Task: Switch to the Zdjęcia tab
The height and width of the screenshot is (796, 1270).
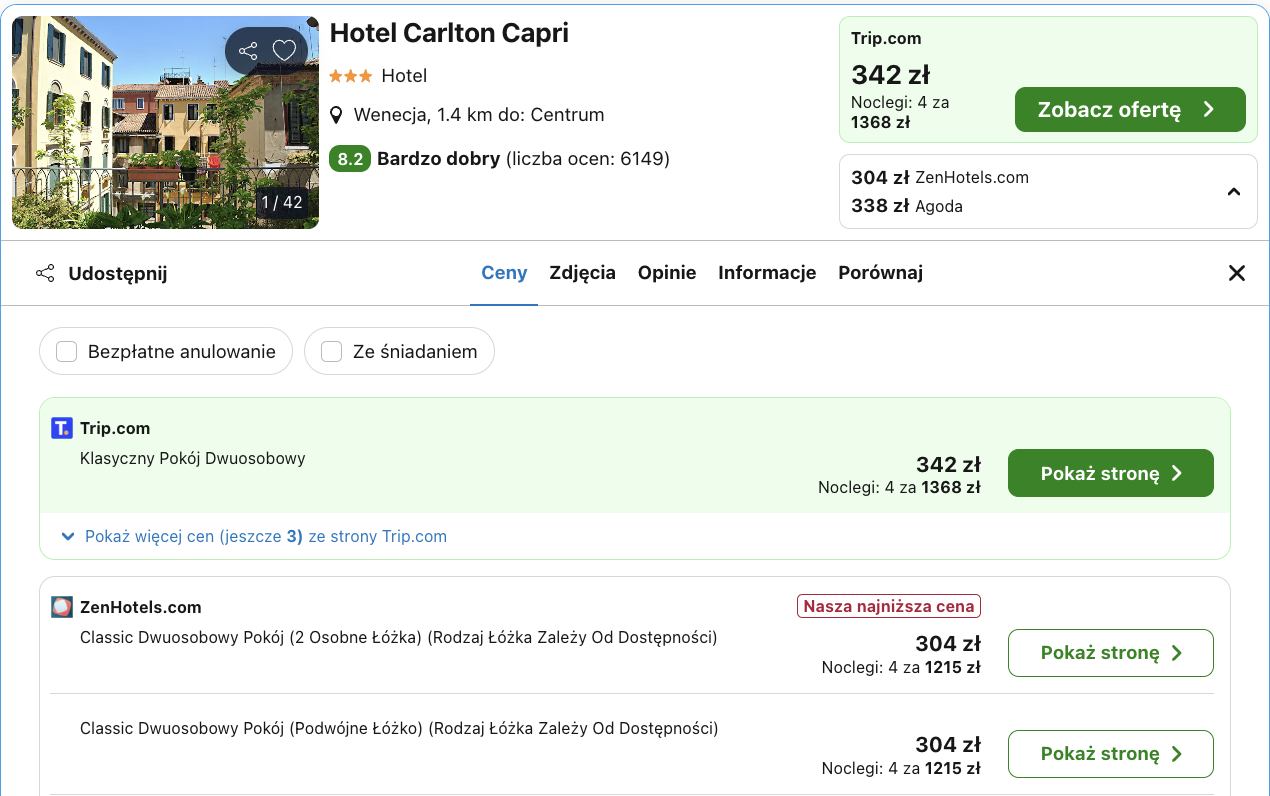Action: coord(582,272)
